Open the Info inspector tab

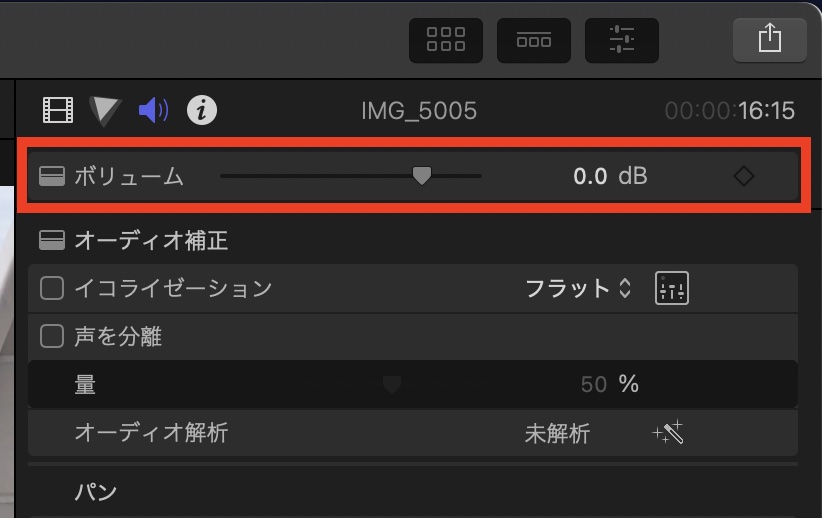202,109
